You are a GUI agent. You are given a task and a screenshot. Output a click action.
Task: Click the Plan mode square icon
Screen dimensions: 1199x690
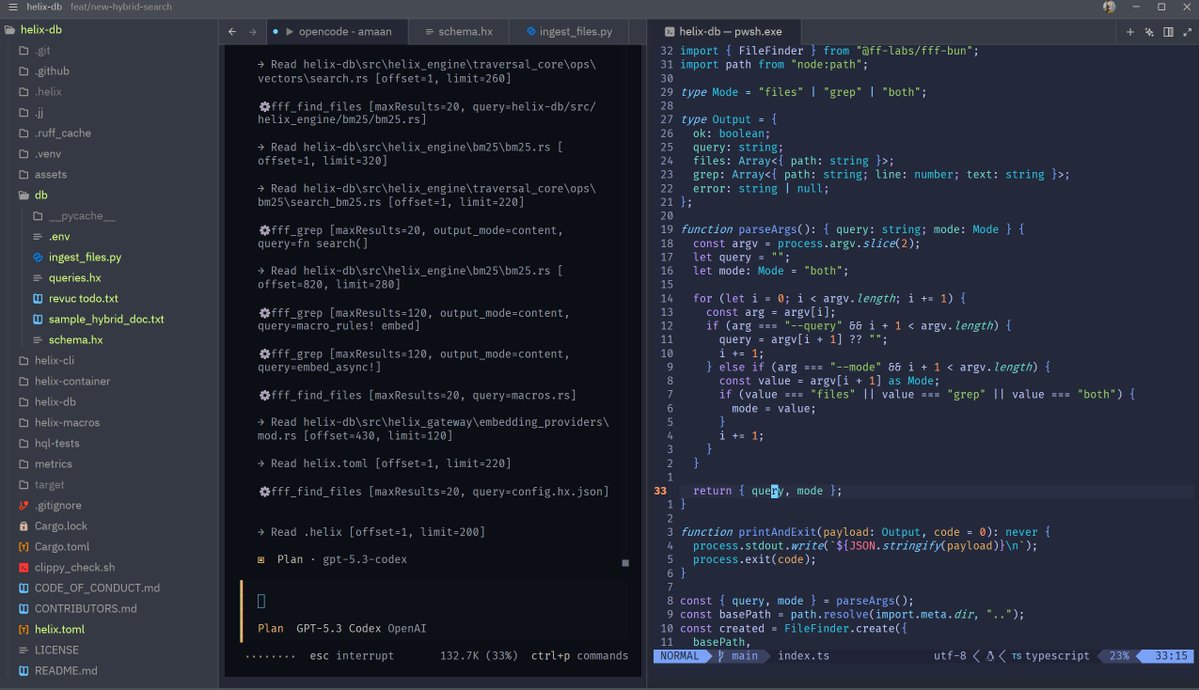point(261,560)
